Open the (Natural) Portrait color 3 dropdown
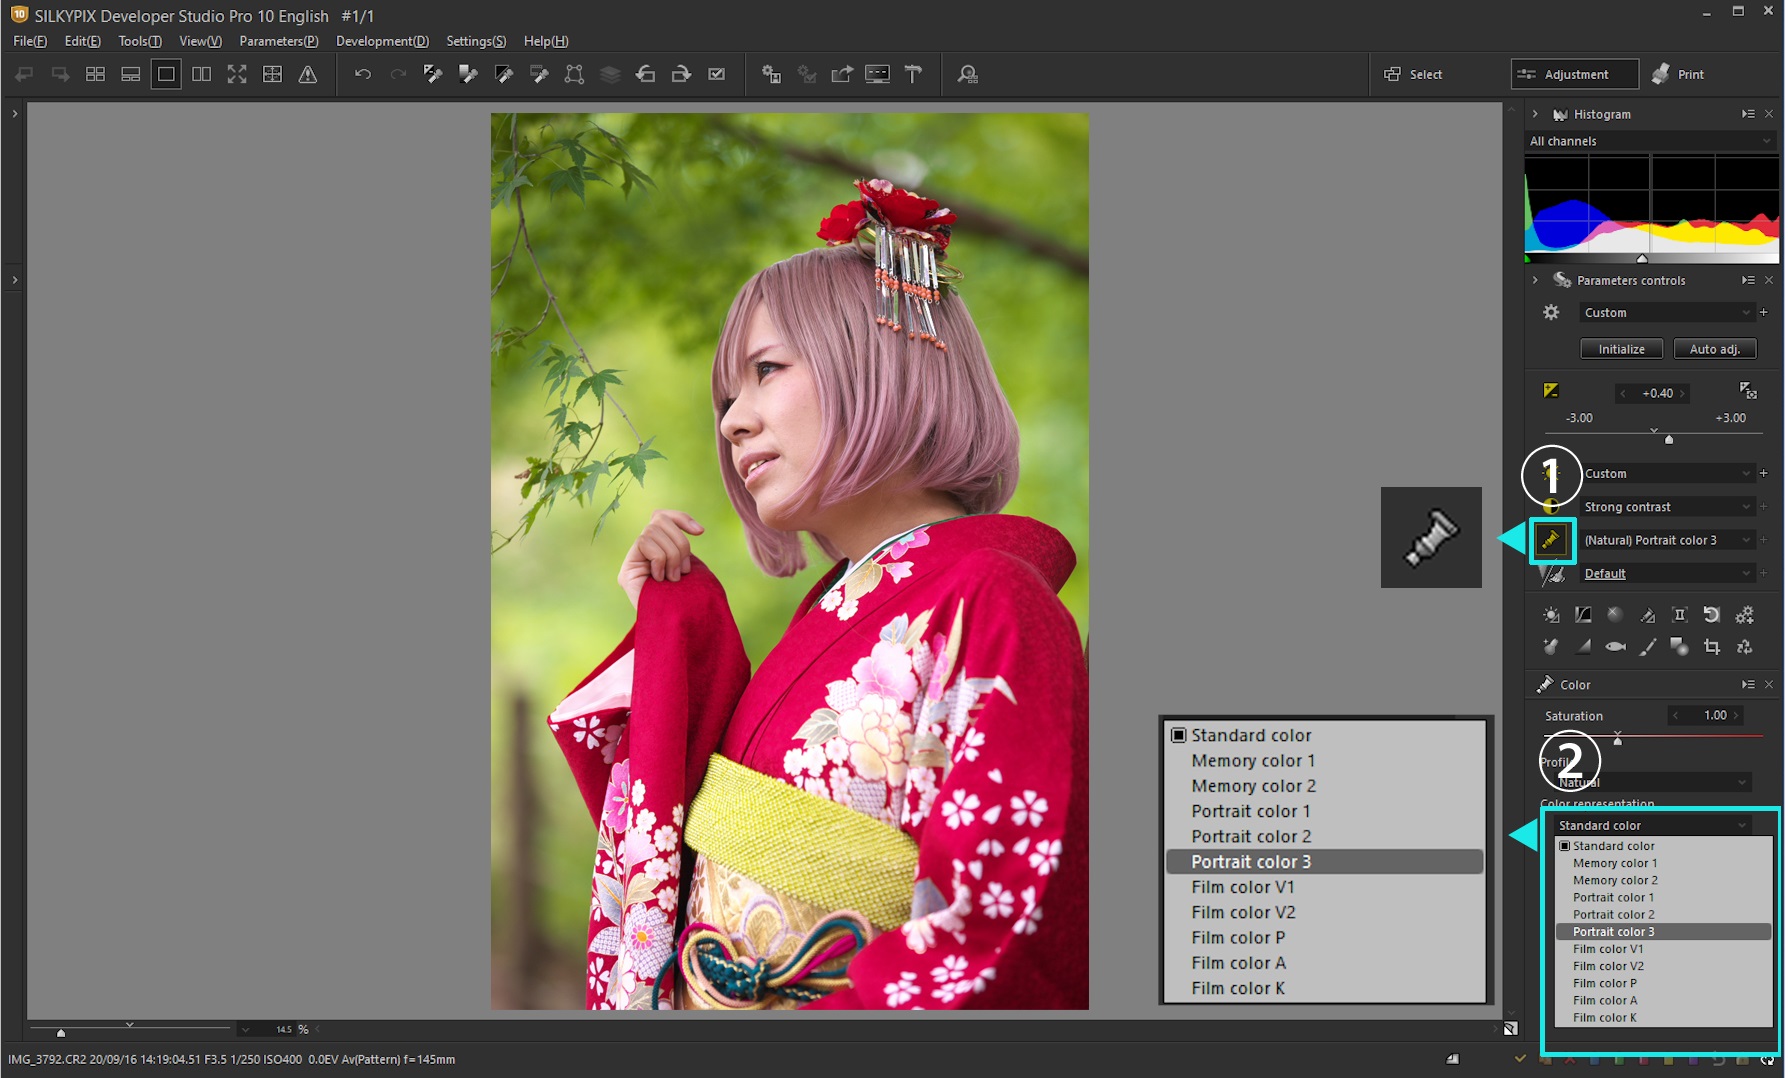The width and height of the screenshot is (1788, 1078). point(1667,540)
